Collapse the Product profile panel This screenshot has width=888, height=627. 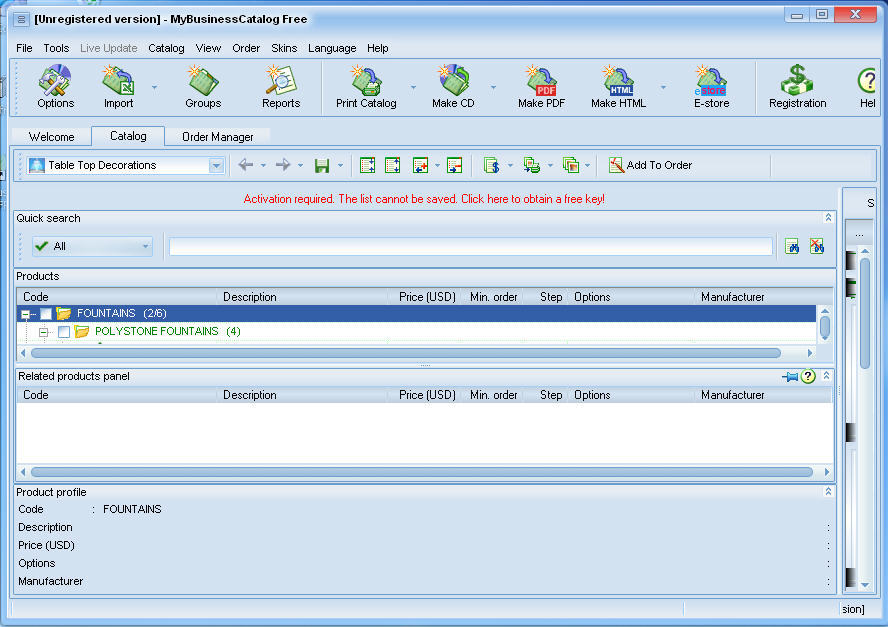click(x=827, y=492)
